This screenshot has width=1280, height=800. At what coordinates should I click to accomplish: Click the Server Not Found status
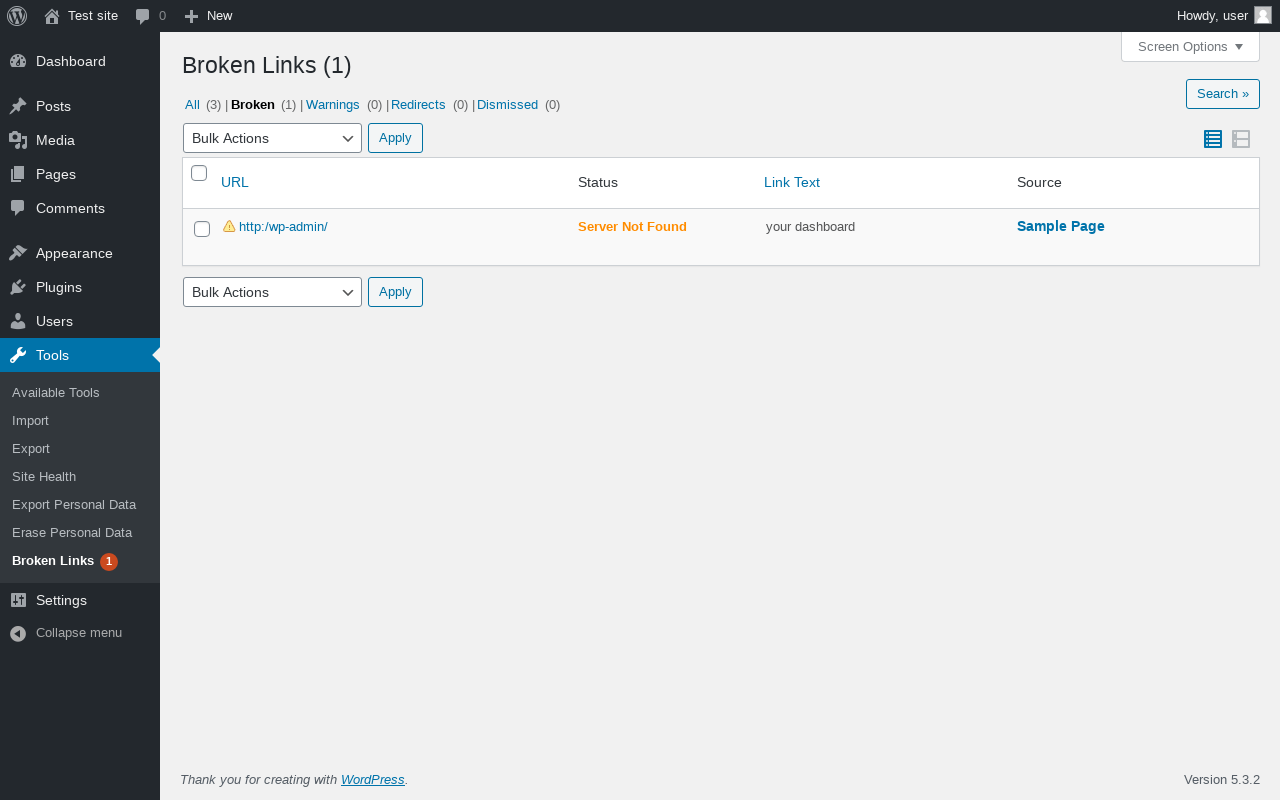click(x=632, y=227)
